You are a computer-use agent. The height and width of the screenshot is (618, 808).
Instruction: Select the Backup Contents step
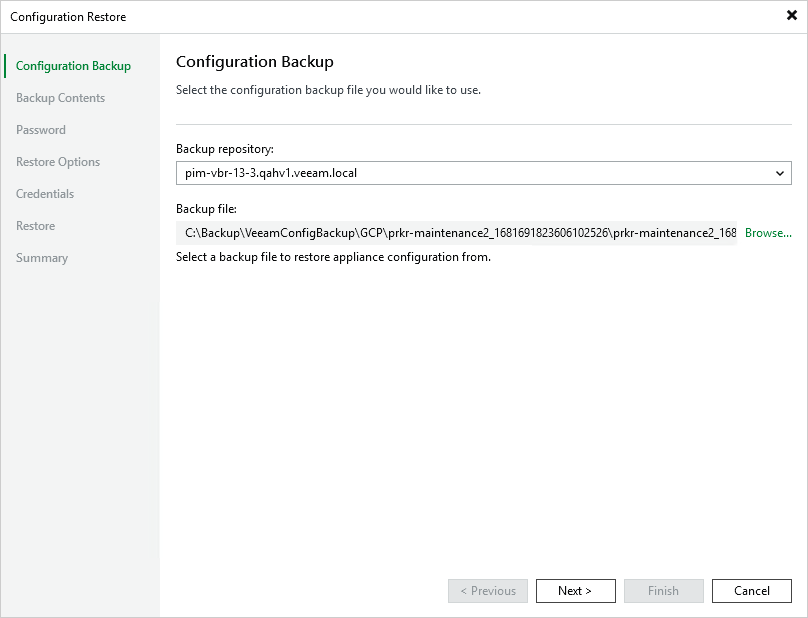60,98
